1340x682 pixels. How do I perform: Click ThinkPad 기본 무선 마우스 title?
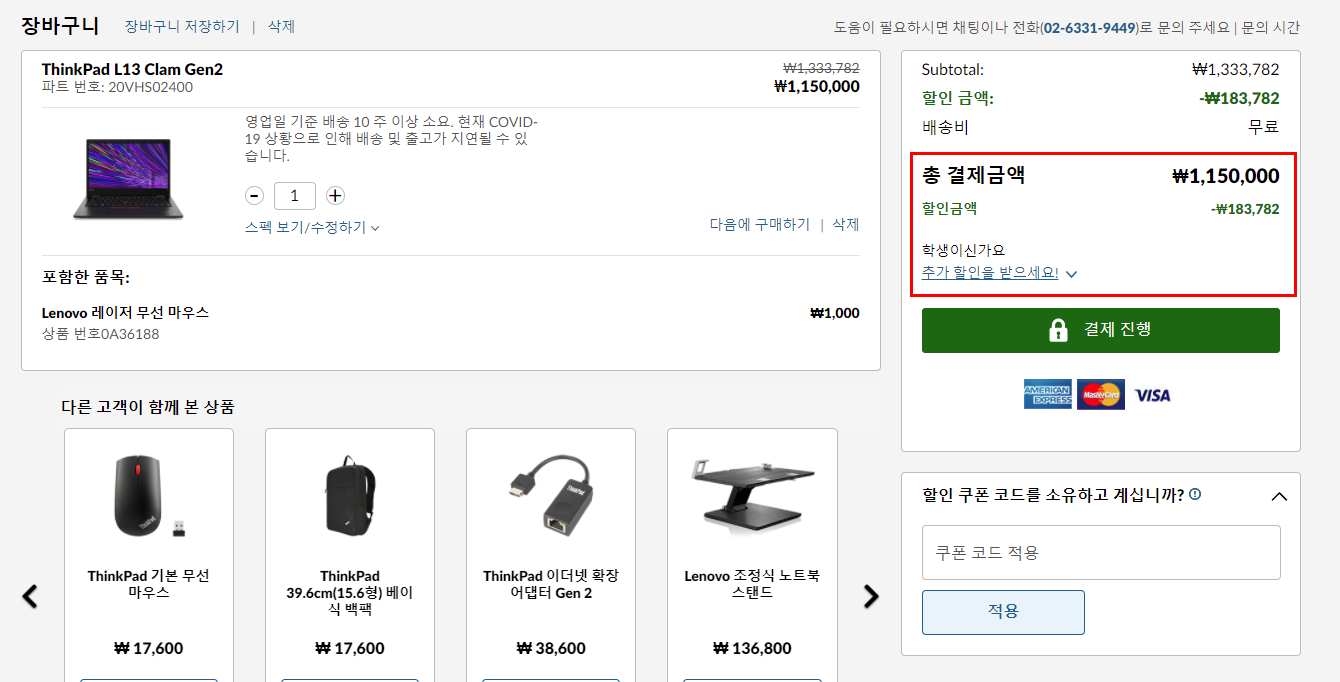(149, 584)
